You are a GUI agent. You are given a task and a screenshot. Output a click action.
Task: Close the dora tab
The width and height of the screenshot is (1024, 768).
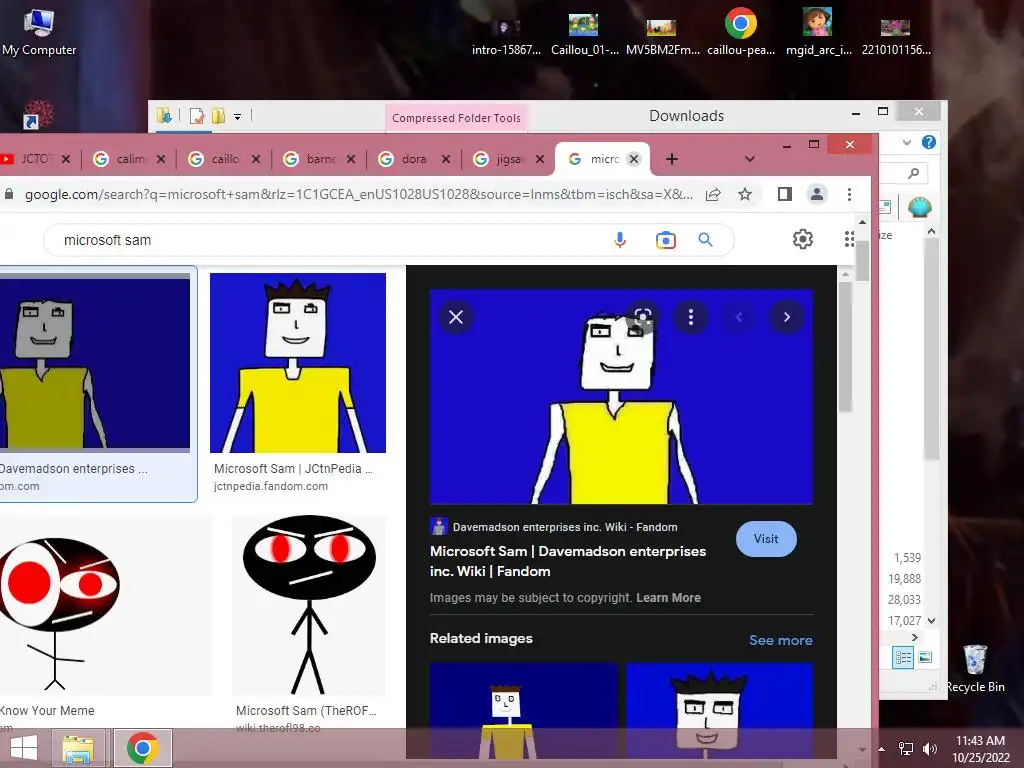pyautogui.click(x=445, y=159)
